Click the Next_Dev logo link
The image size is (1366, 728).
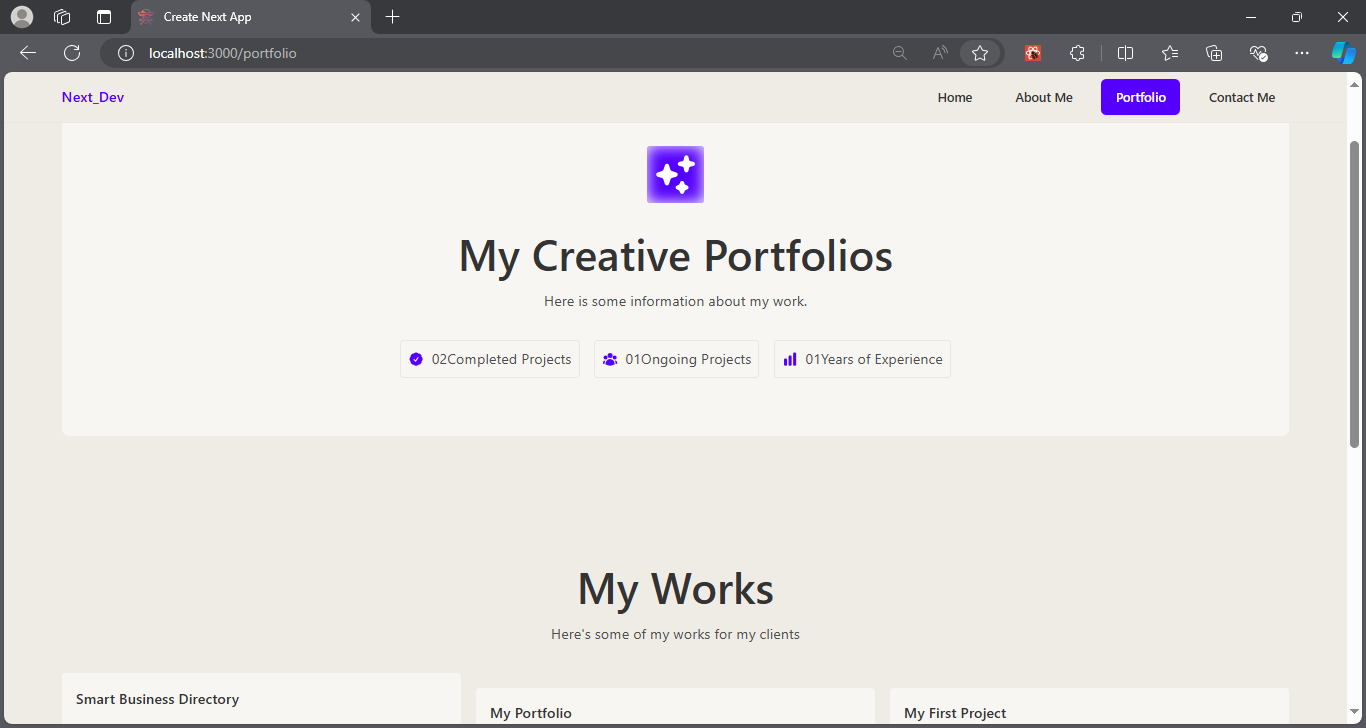(93, 97)
